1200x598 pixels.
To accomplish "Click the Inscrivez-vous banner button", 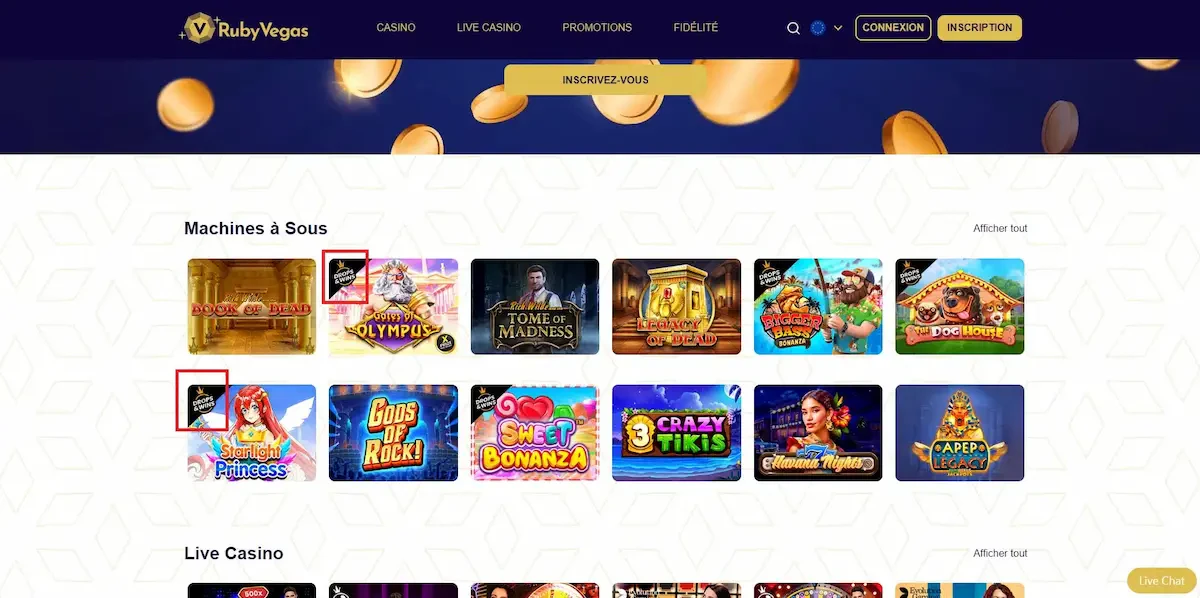I will pos(605,80).
